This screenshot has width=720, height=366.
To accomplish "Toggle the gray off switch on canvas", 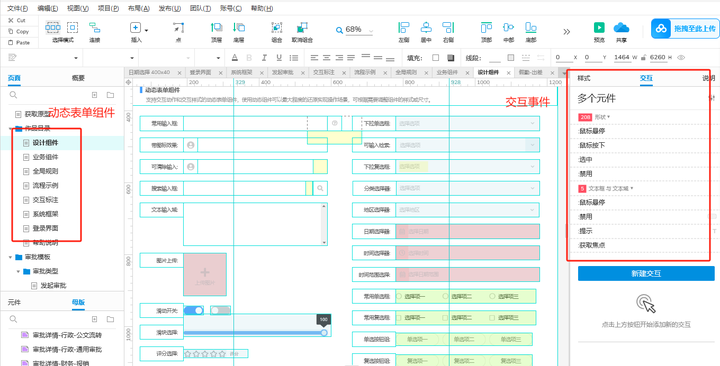I will 220,311.
